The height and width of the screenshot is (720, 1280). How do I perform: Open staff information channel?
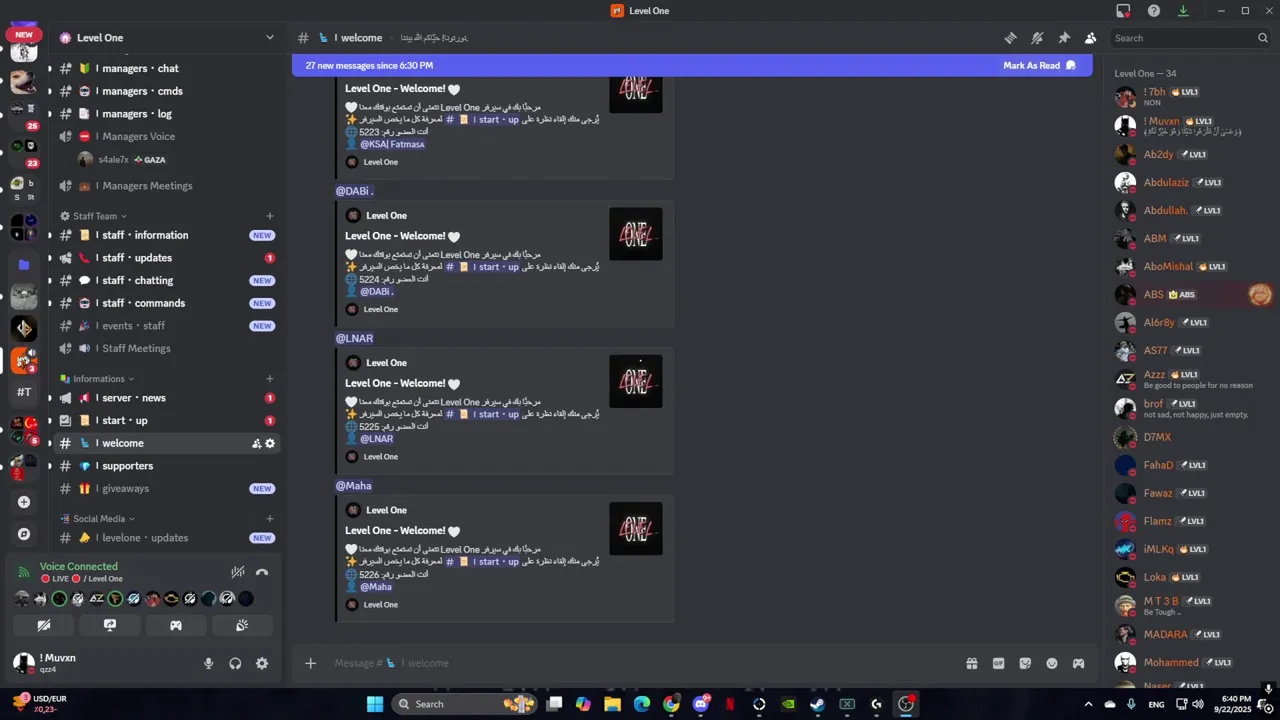[166, 235]
